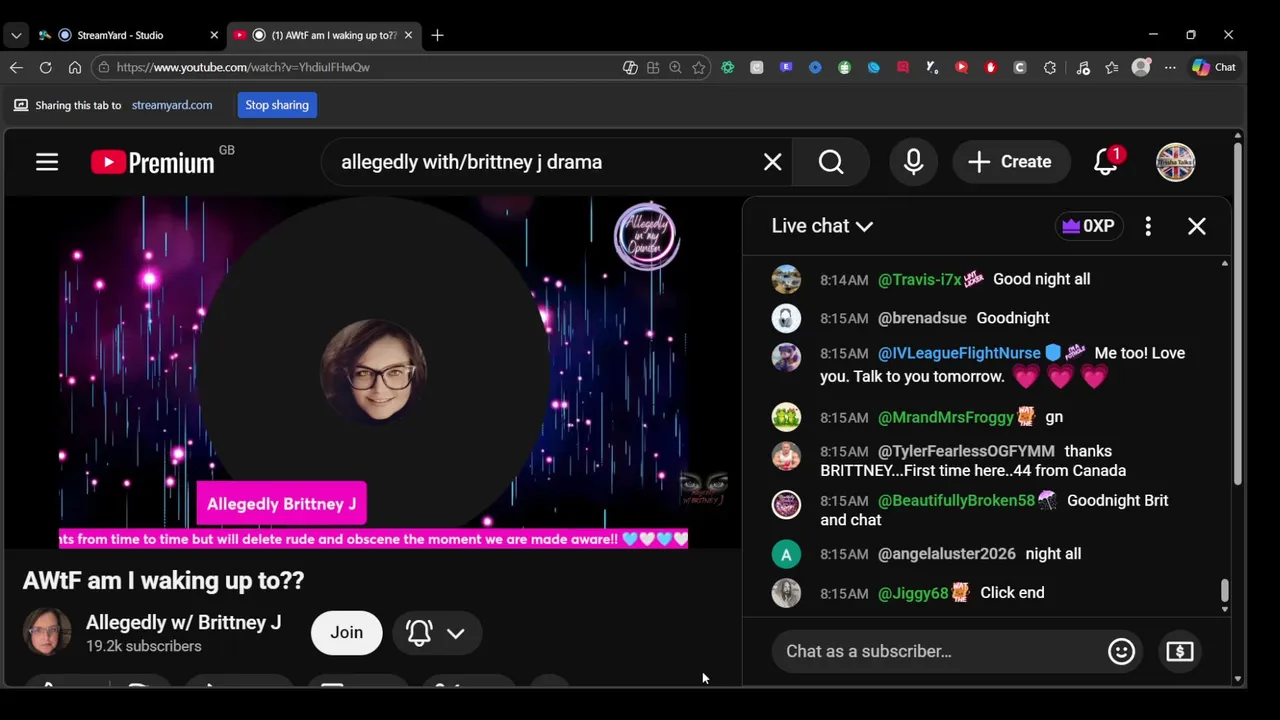Screen dimensions: 1280x720
Task: Open the notifications bell
Action: (1106, 162)
